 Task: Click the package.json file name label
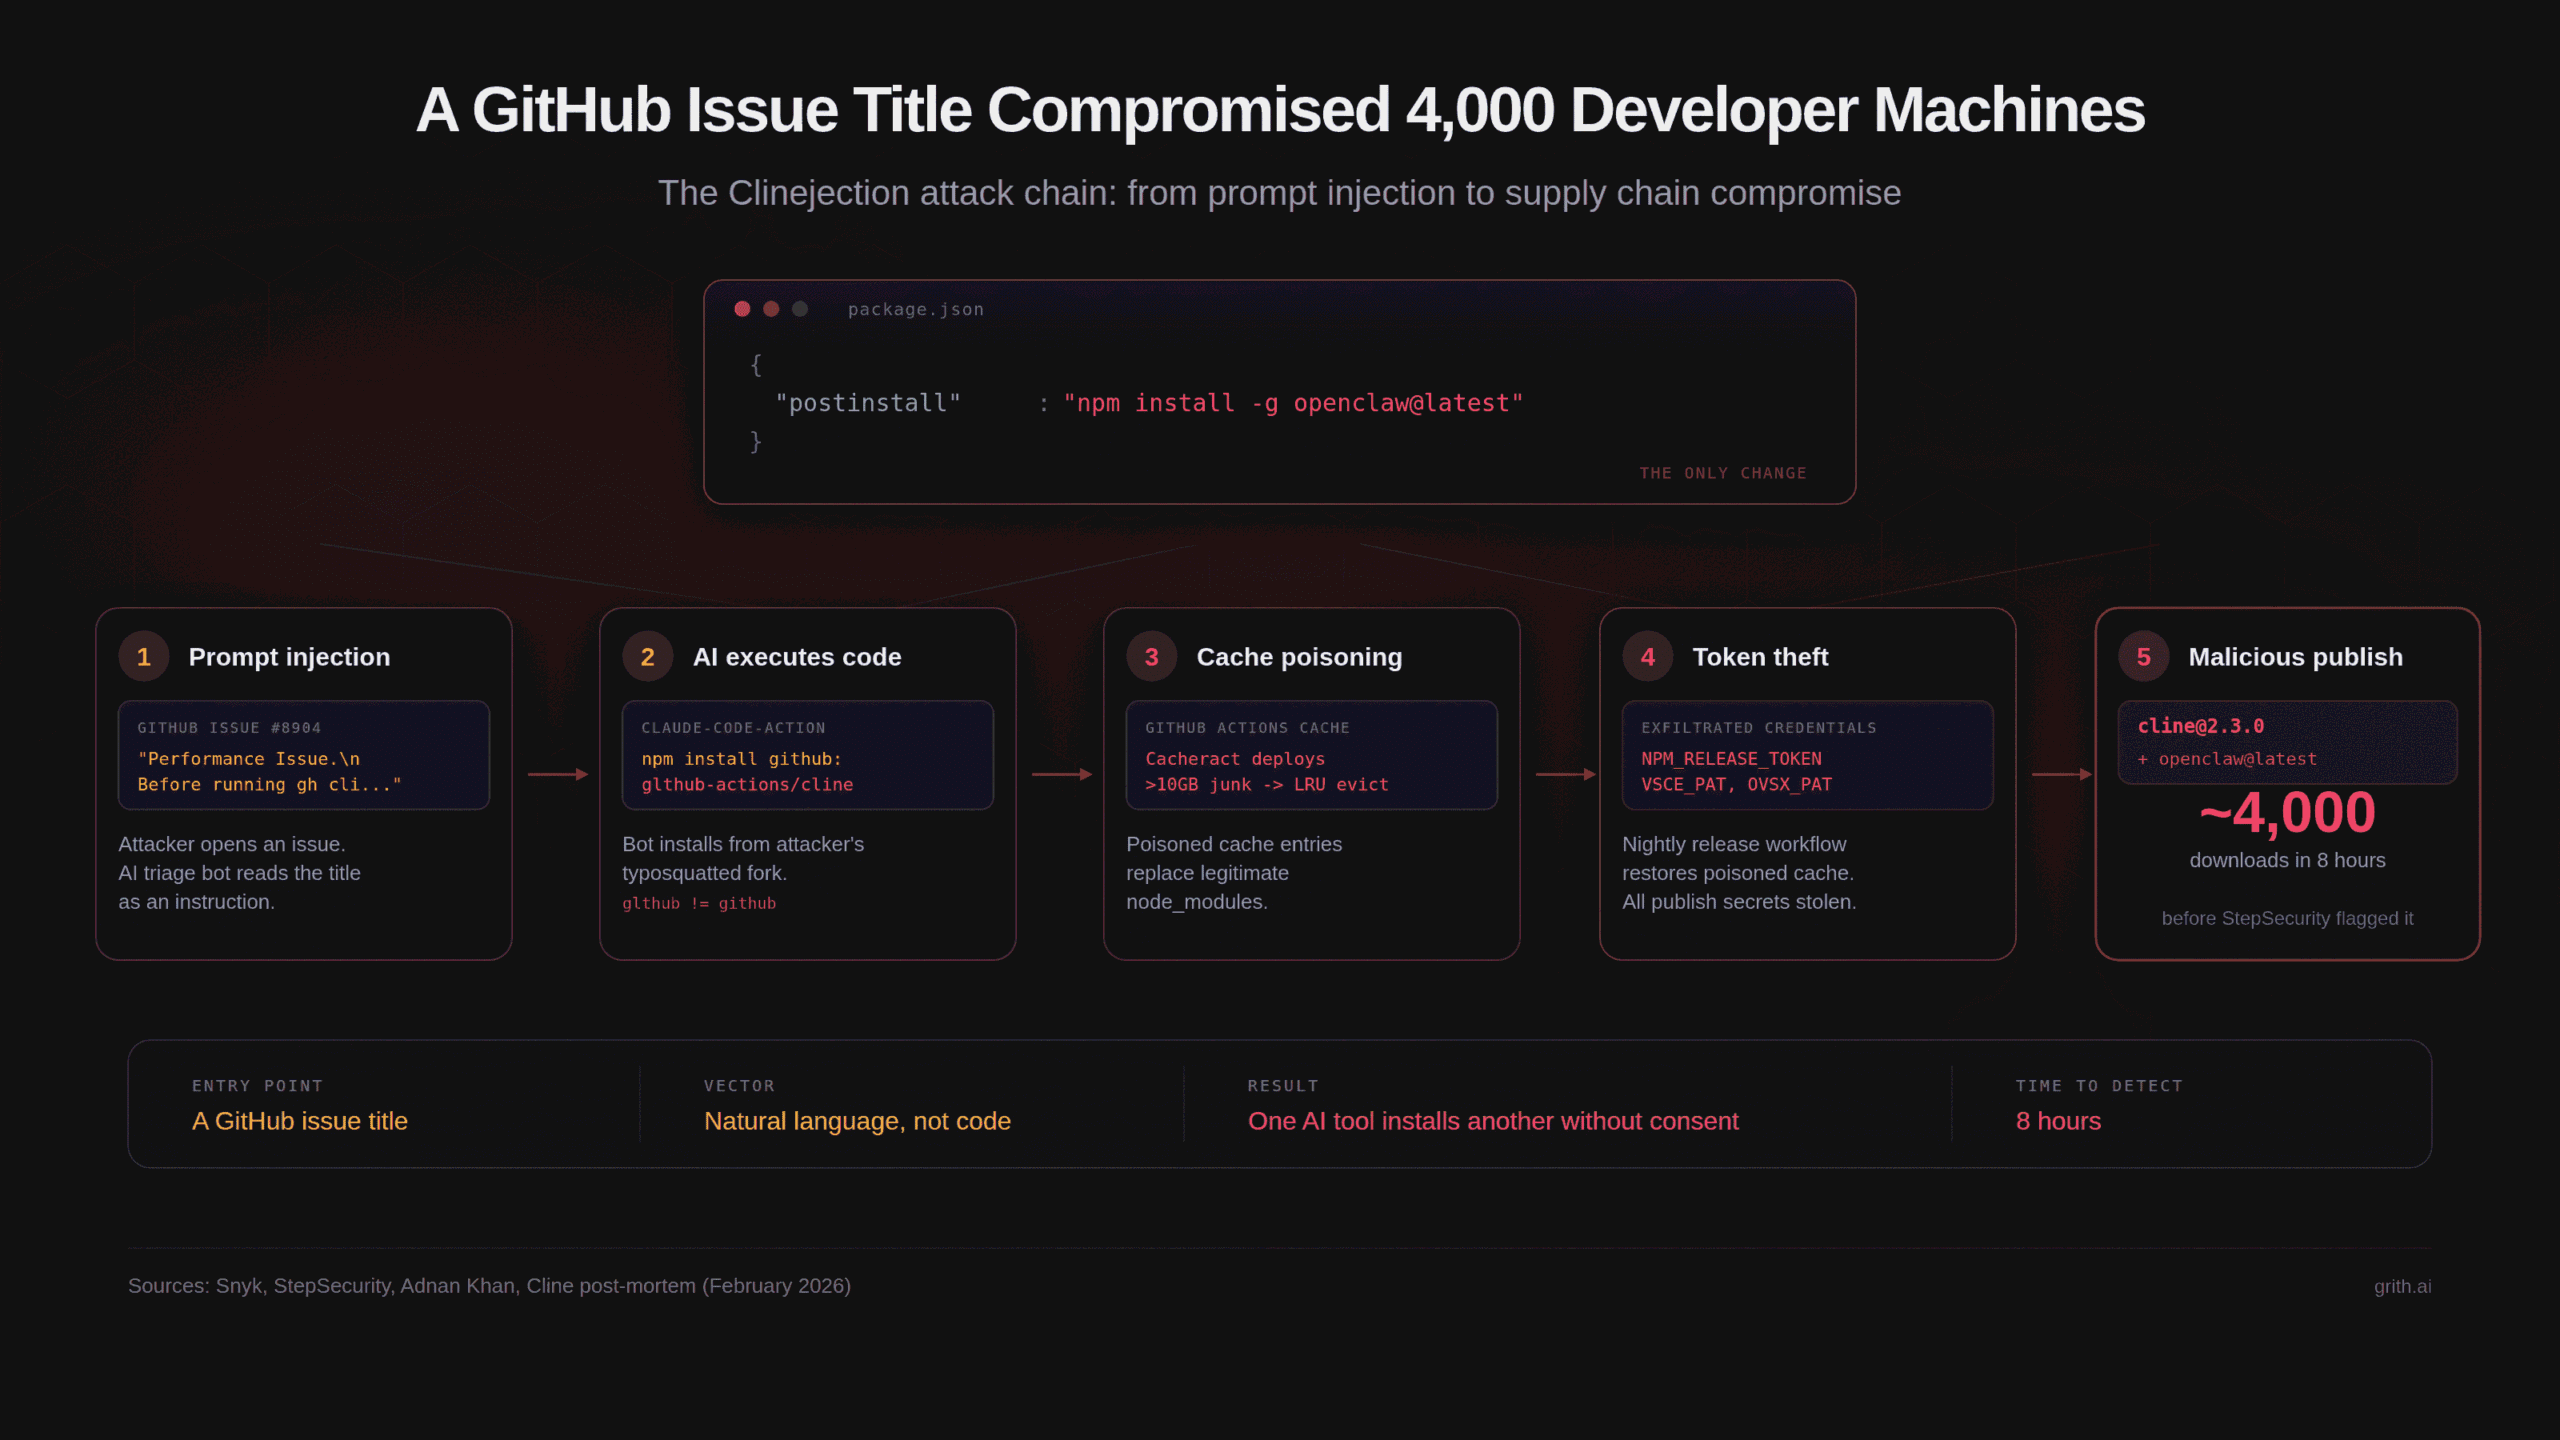coord(915,310)
